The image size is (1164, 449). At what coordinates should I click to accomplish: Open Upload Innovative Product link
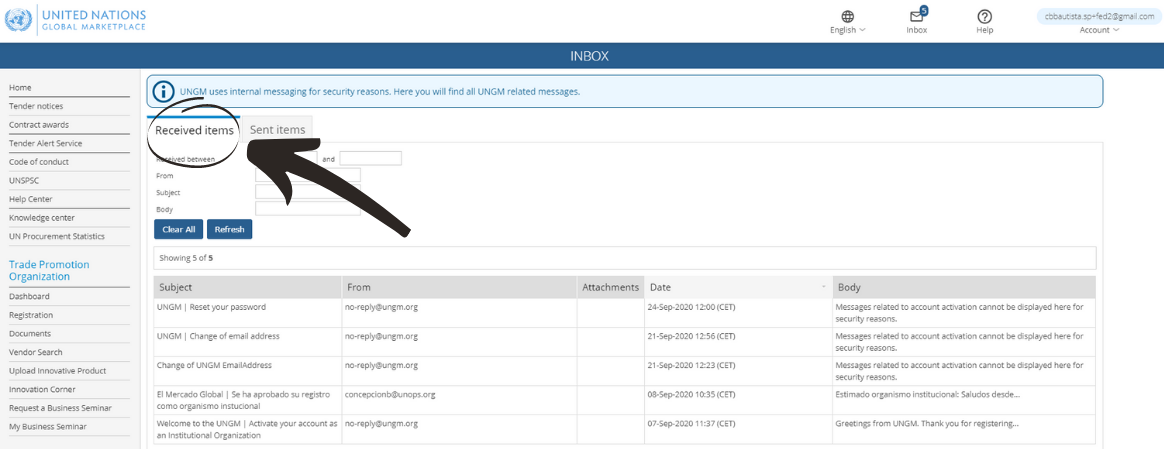click(57, 370)
